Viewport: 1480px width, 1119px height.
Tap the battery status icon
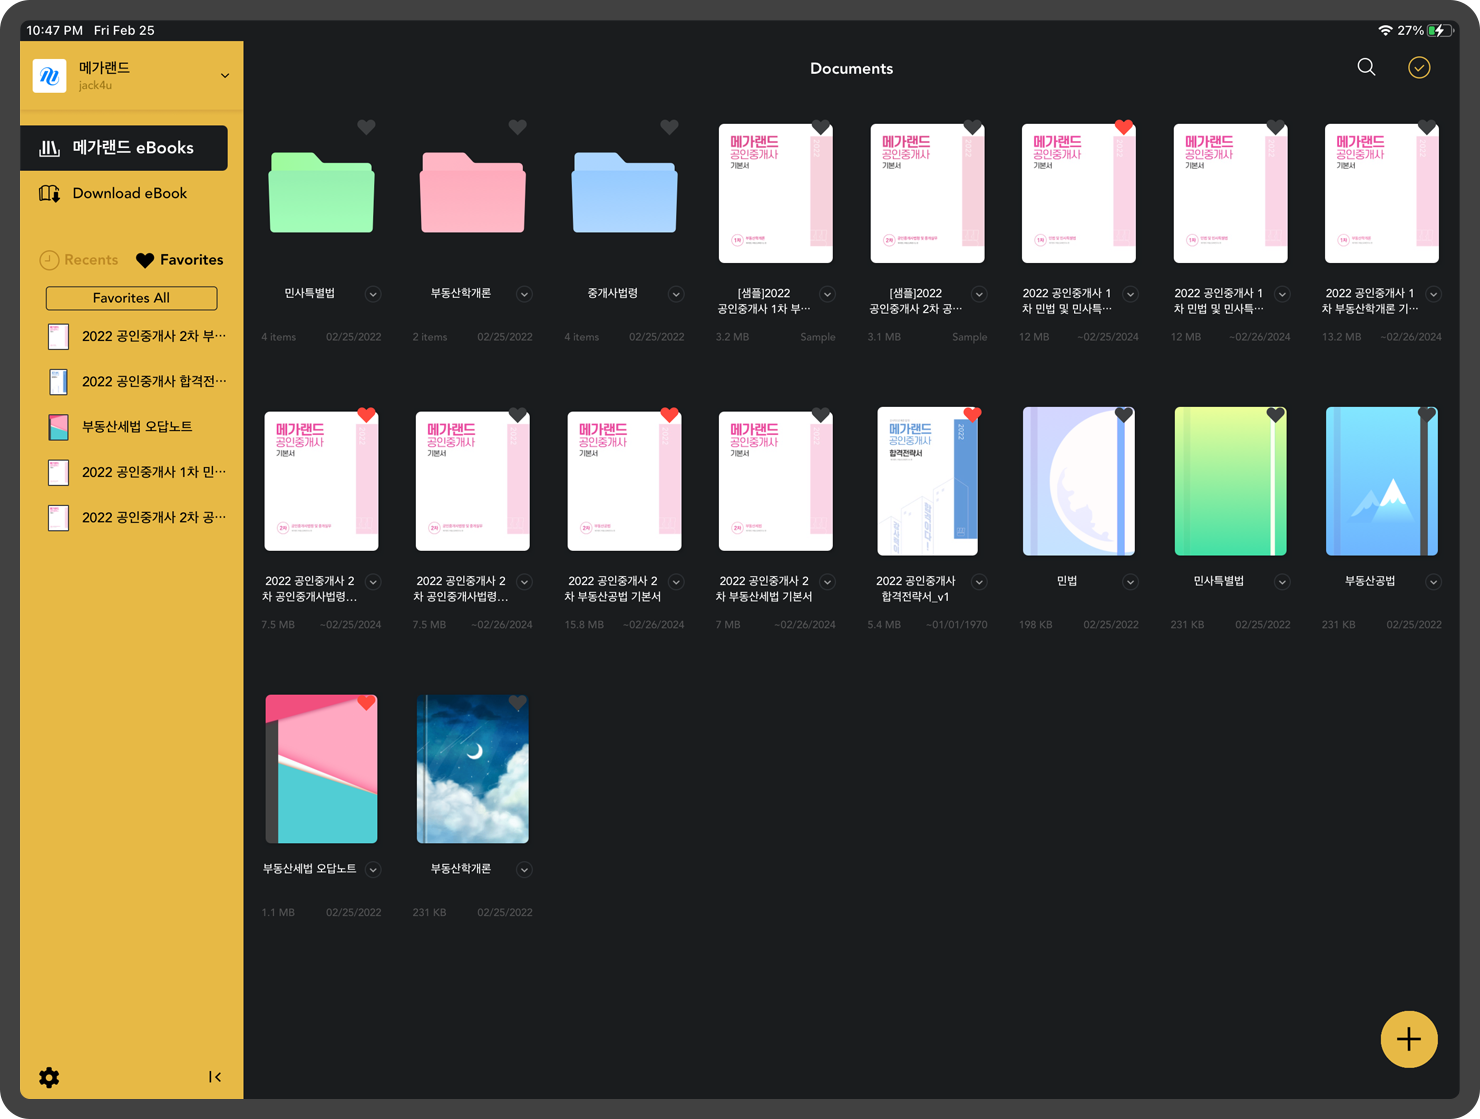click(1439, 30)
